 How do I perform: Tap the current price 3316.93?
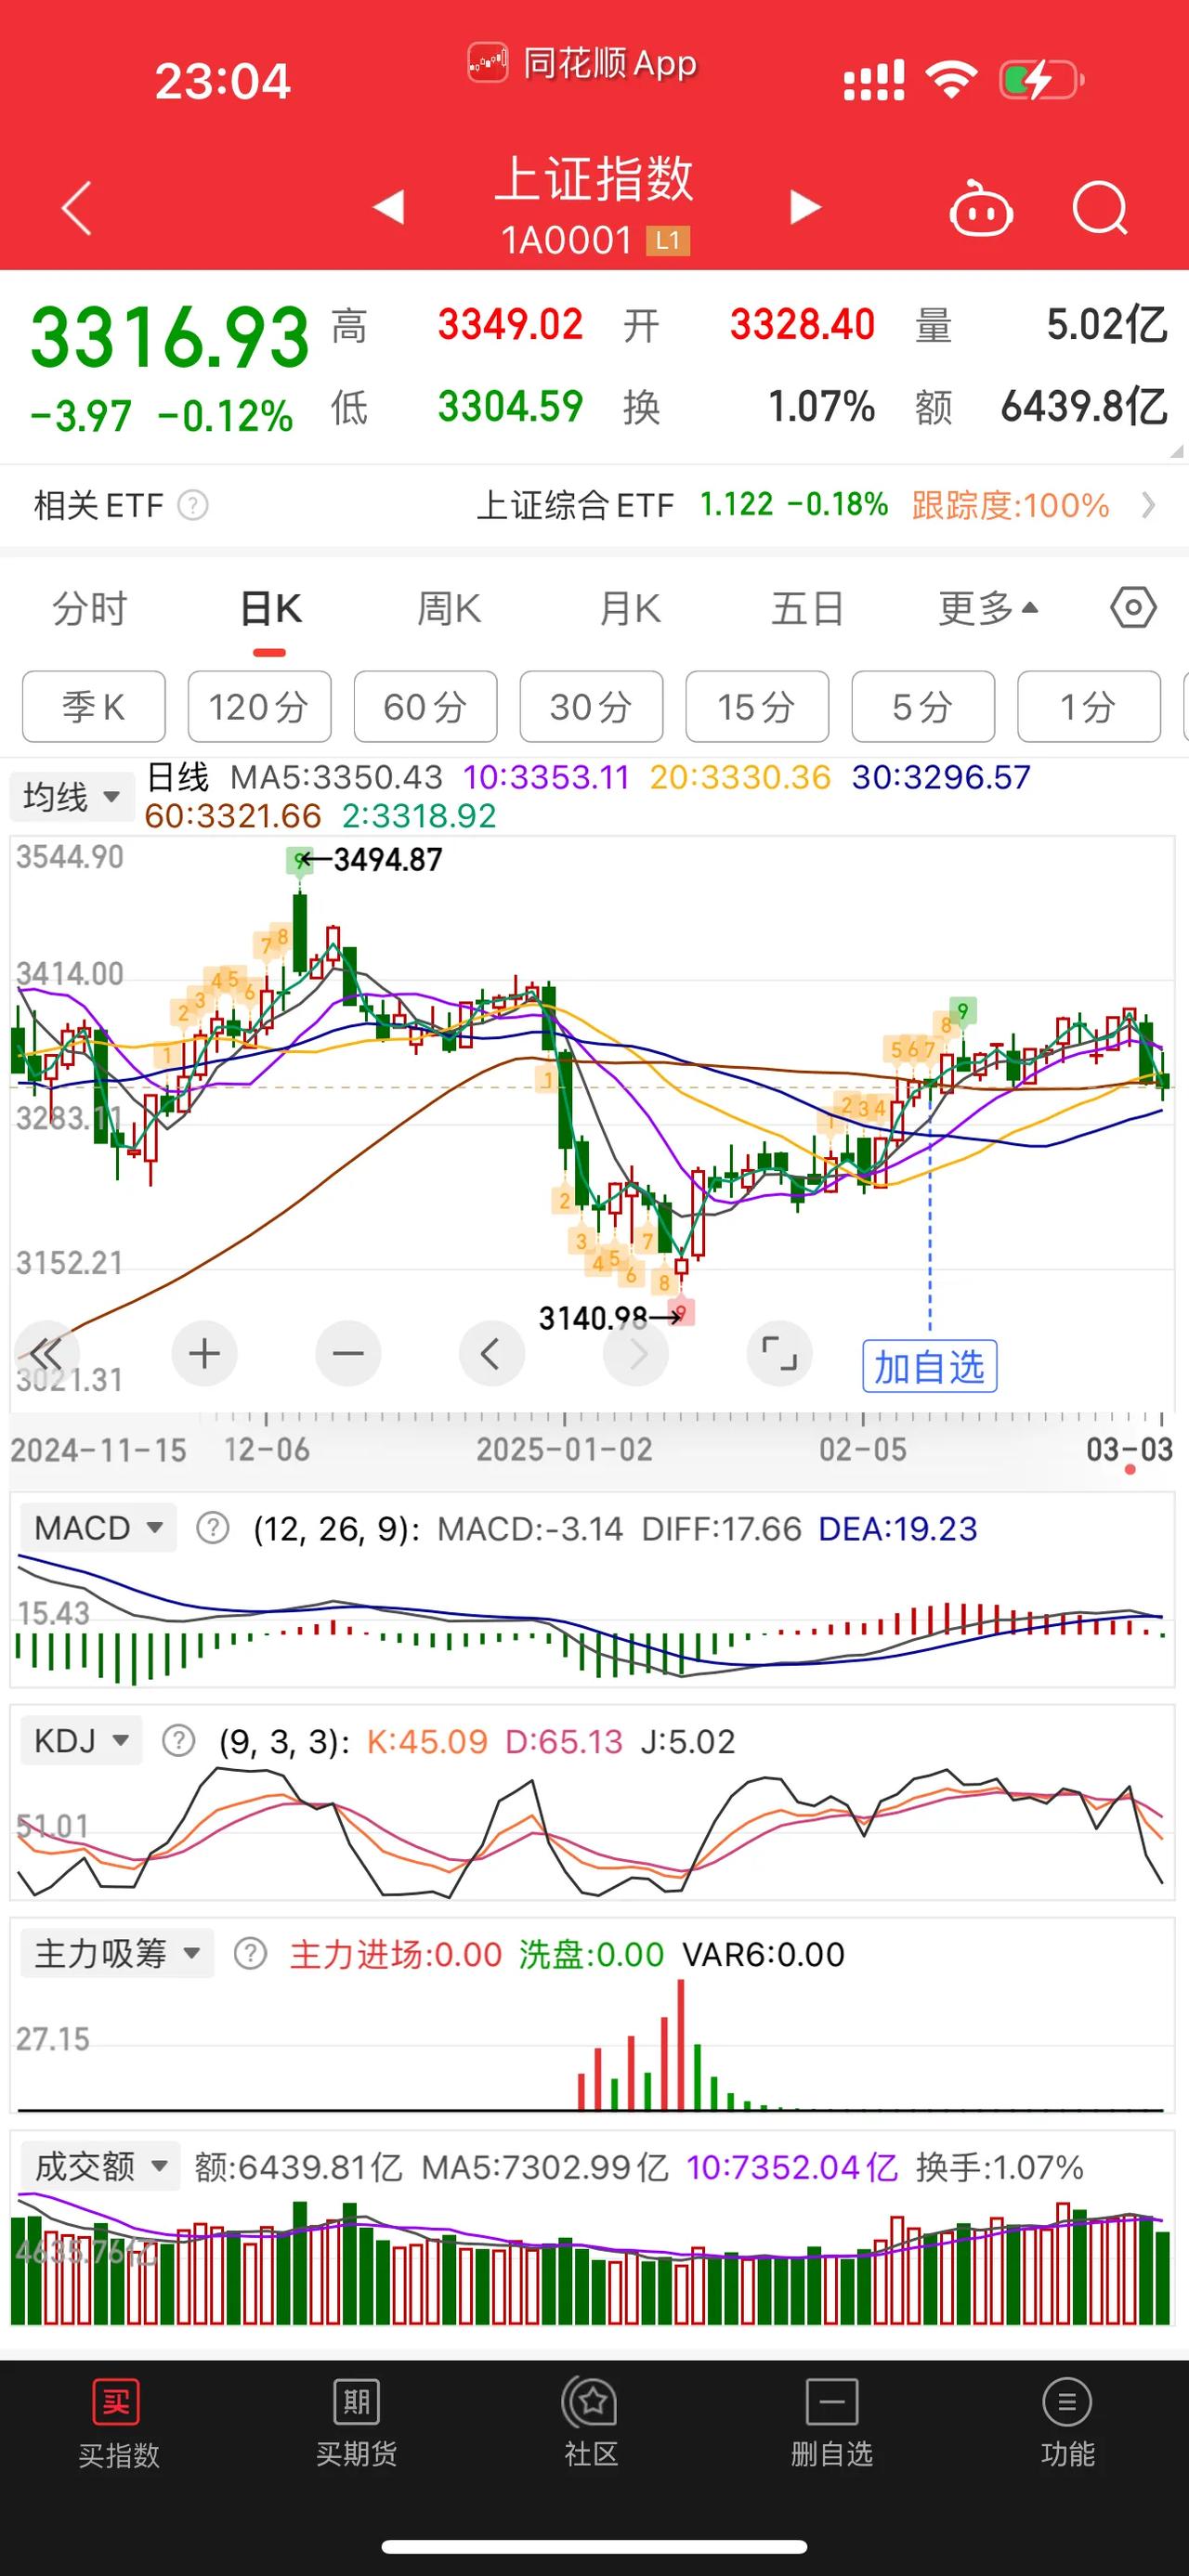coord(170,338)
